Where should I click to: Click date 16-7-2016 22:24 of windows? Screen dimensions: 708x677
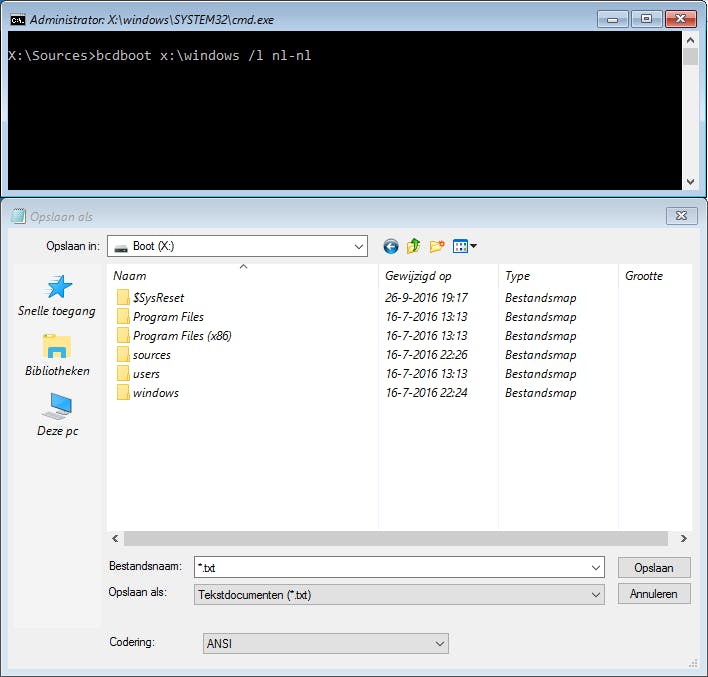click(x=426, y=392)
